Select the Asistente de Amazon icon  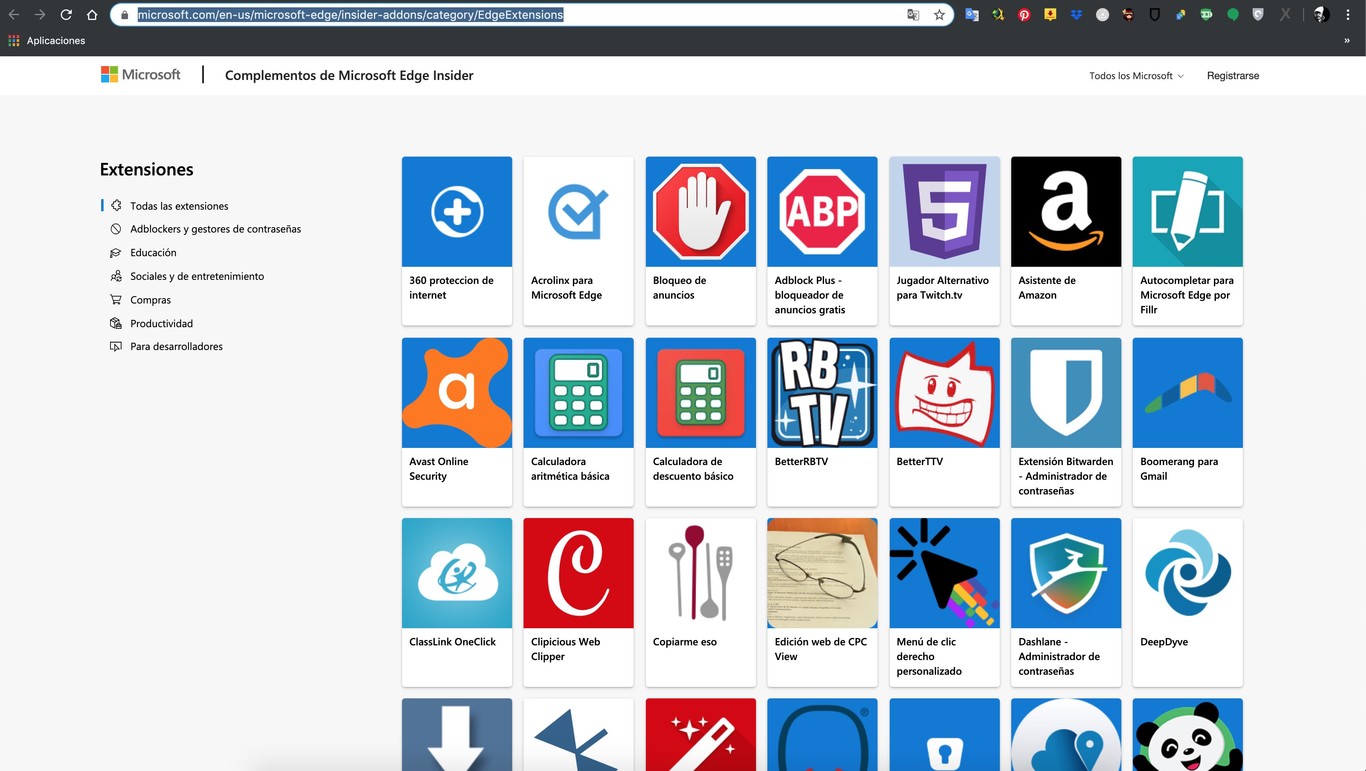(x=1065, y=211)
